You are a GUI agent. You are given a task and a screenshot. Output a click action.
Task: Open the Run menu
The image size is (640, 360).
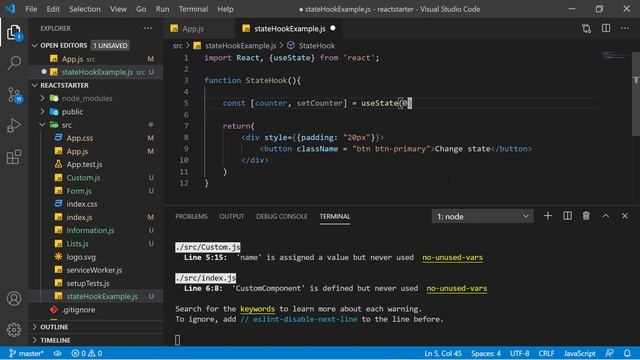[162, 9]
